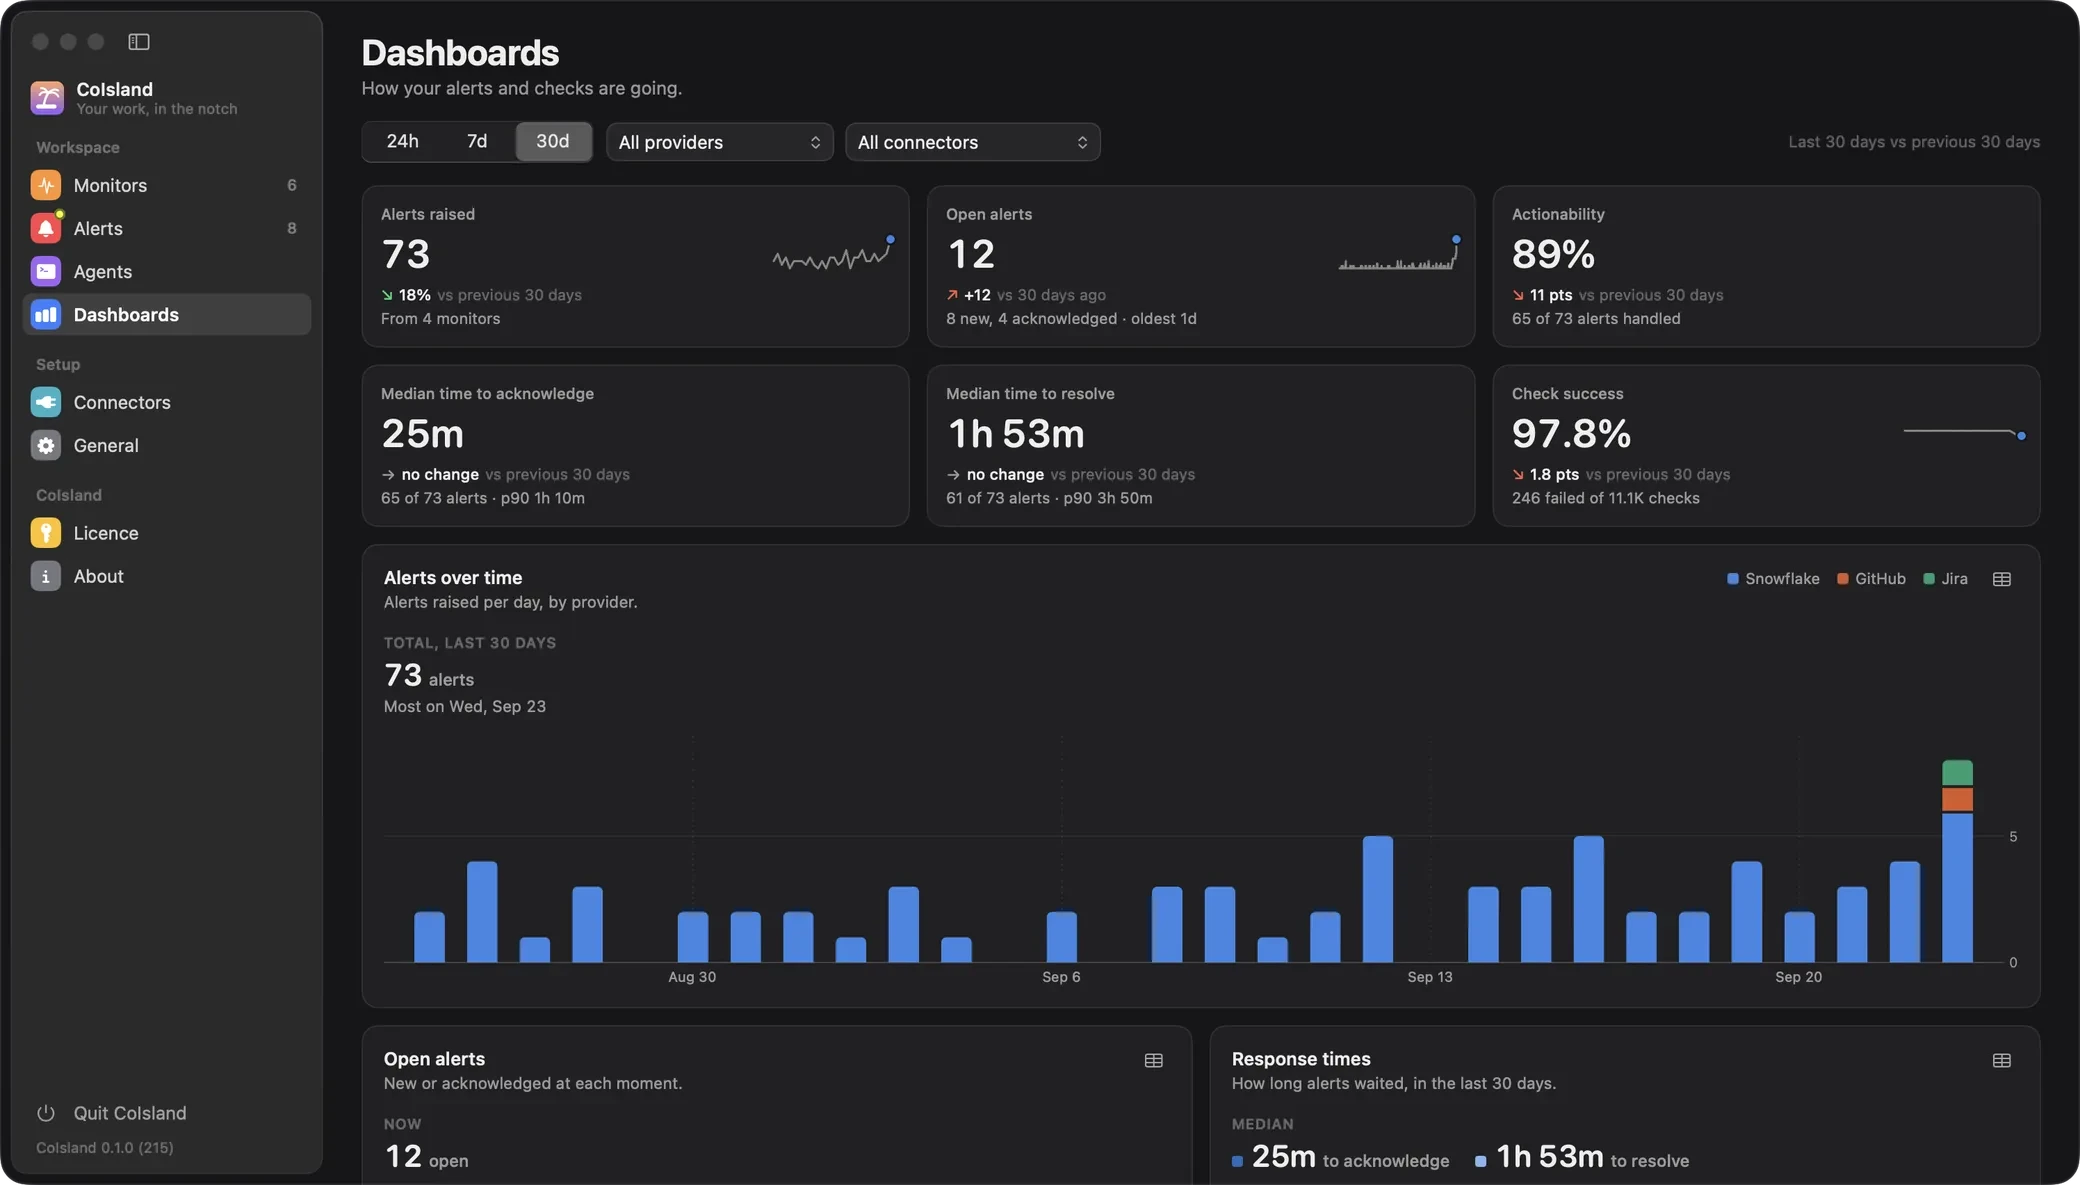Click the green Jira bar segment
Image resolution: width=2080 pixels, height=1185 pixels.
[x=1957, y=772]
